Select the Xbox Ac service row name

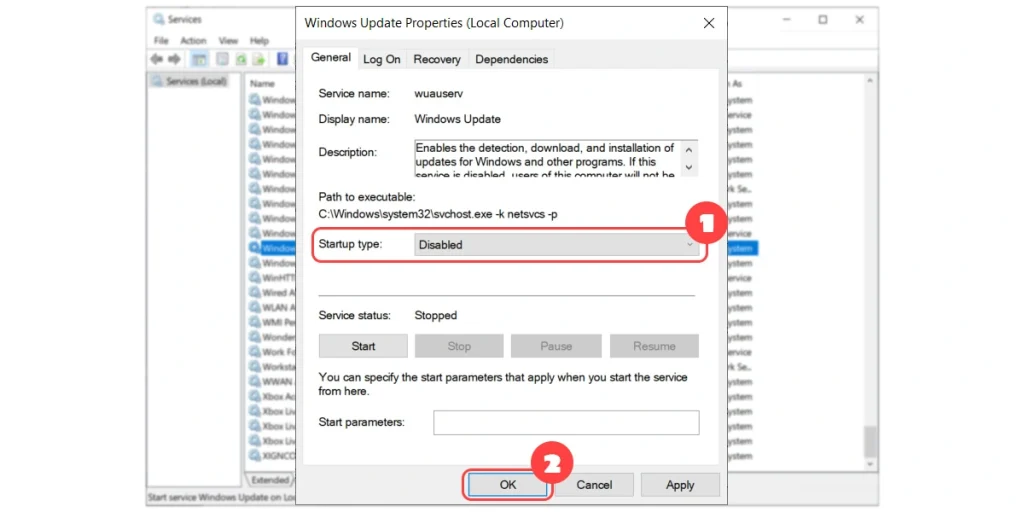pos(279,396)
